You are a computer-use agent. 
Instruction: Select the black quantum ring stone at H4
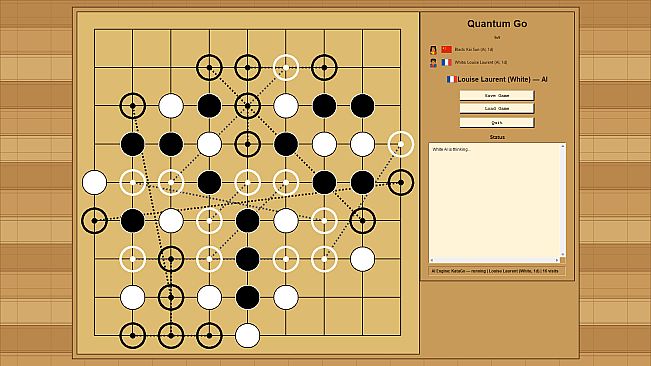coord(362,221)
